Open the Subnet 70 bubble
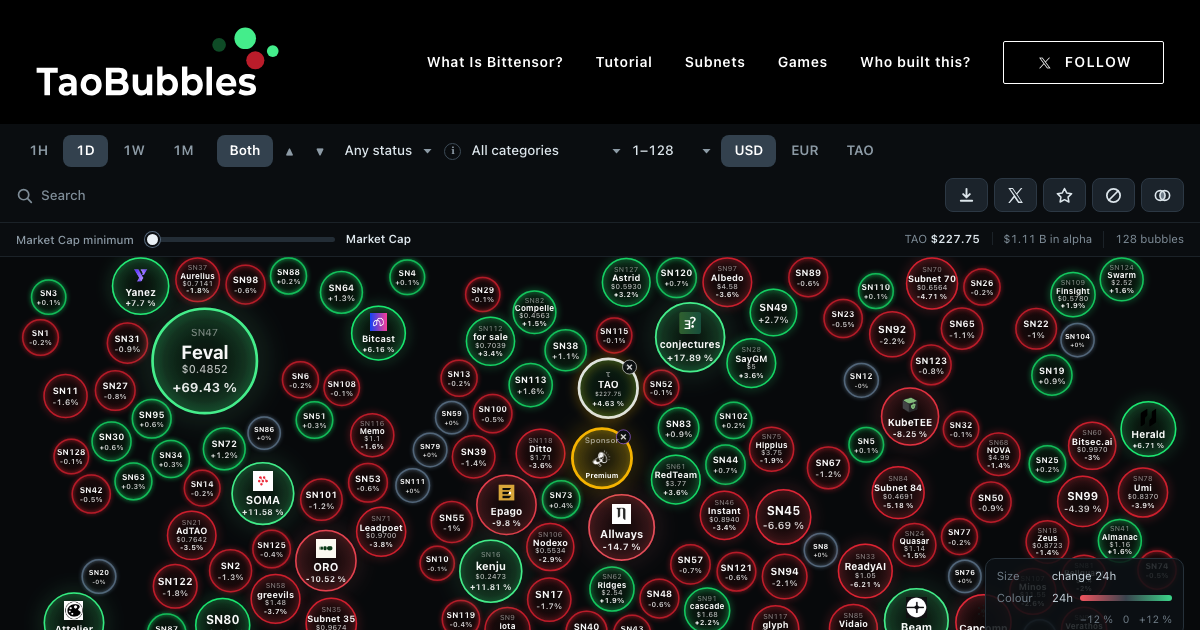This screenshot has height=630, width=1200. pos(932,284)
